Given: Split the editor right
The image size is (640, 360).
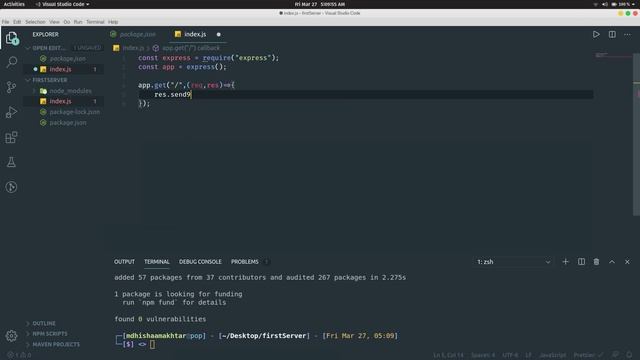Looking at the screenshot, I should 612,34.
